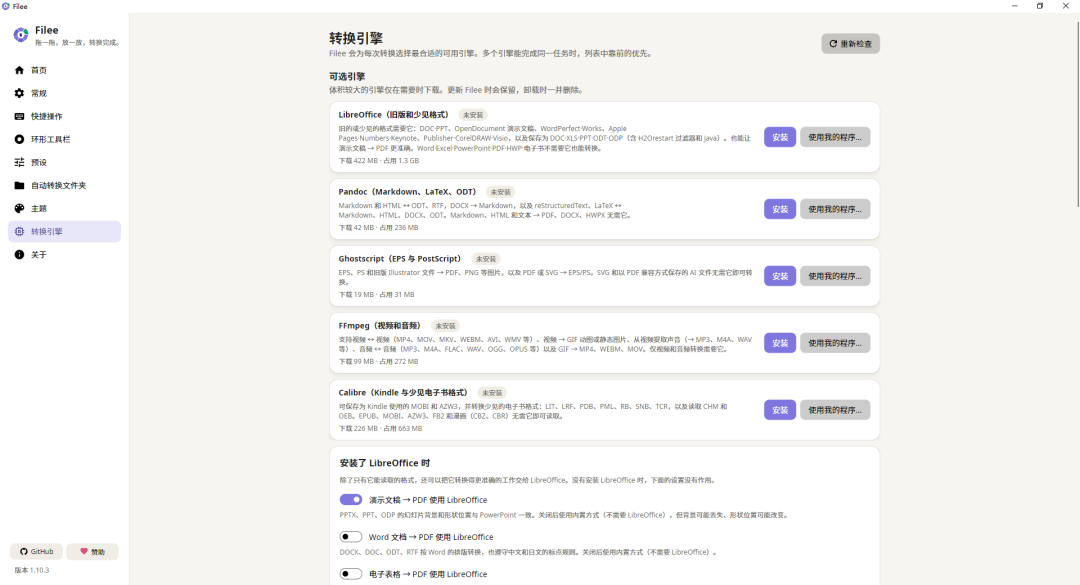
Task: Restore down the Filee window
Action: click(1040, 6)
